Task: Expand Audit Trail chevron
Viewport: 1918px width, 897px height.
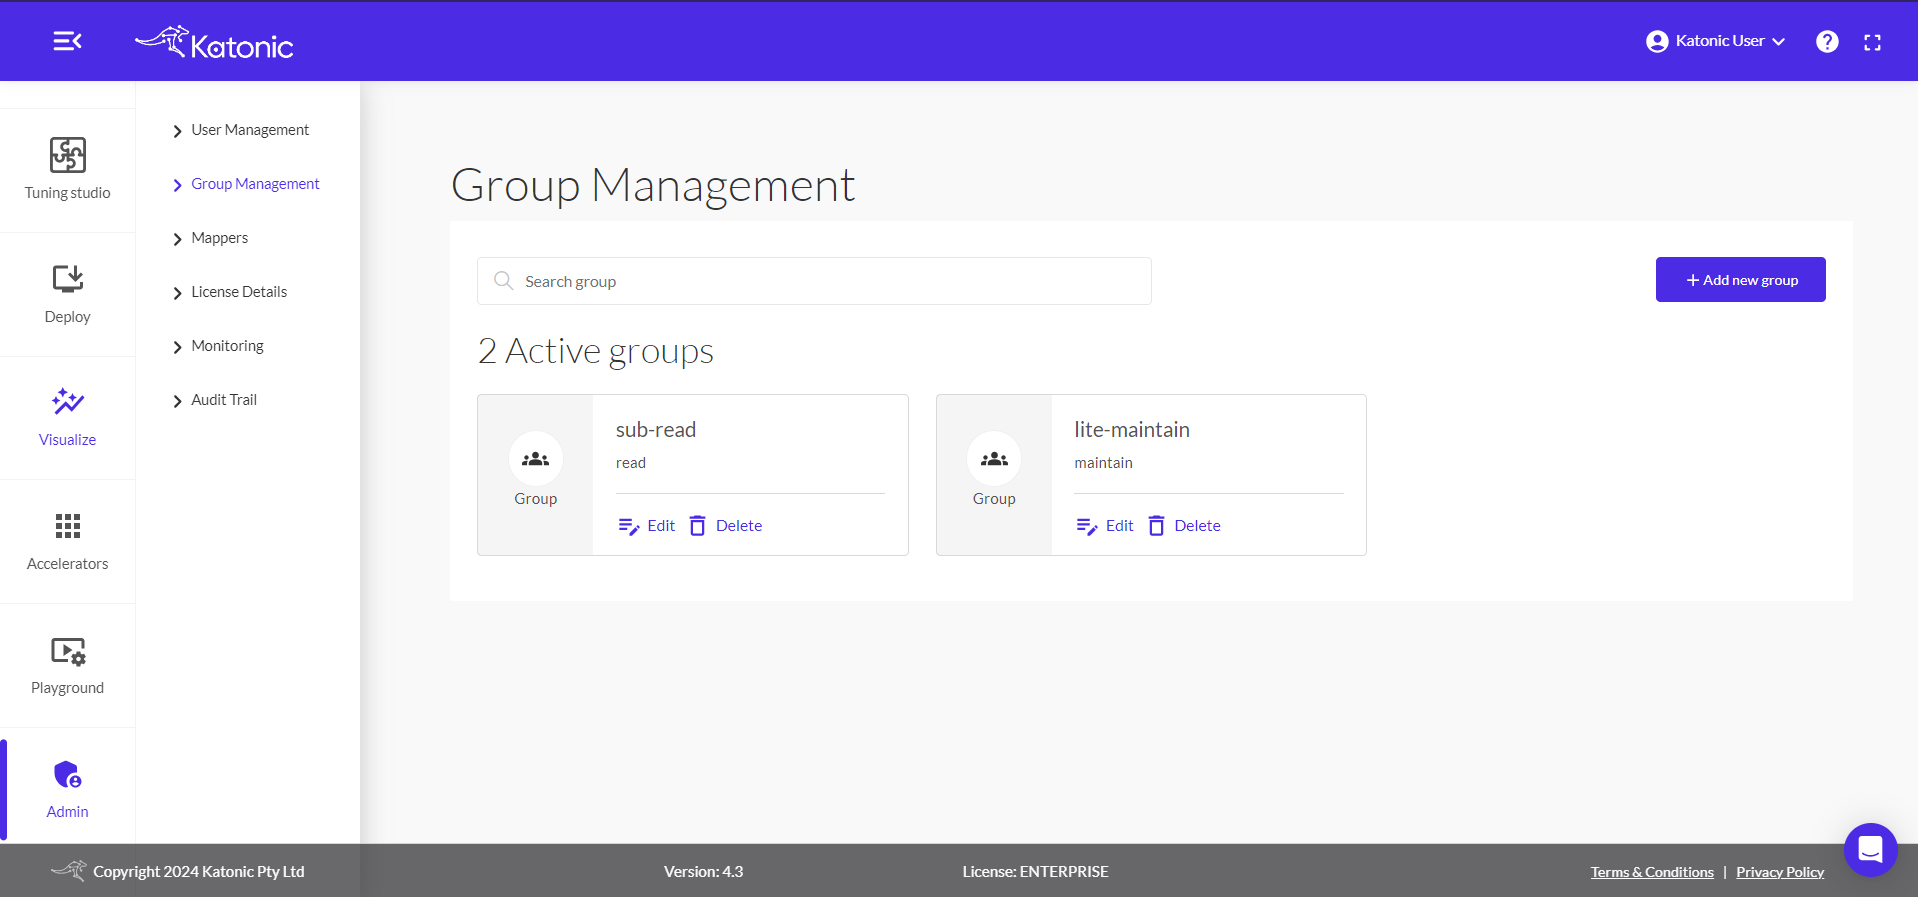Action: pos(177,401)
